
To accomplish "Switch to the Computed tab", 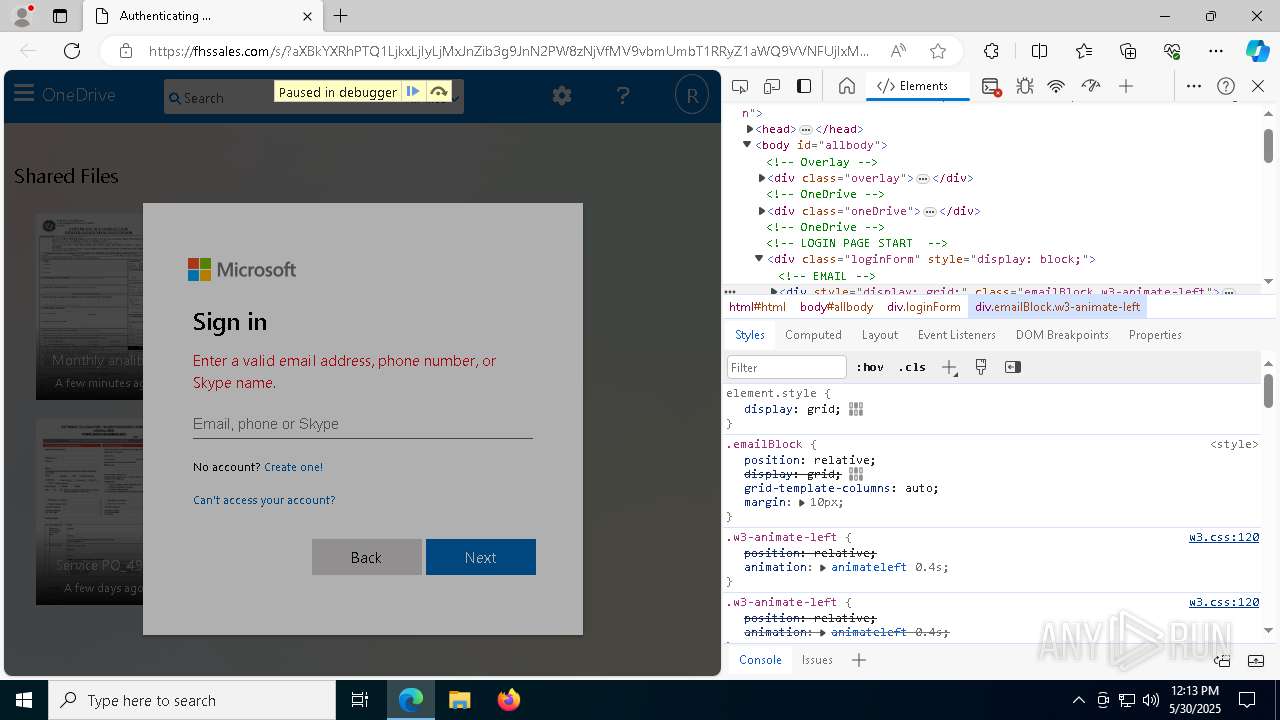I will point(813,335).
